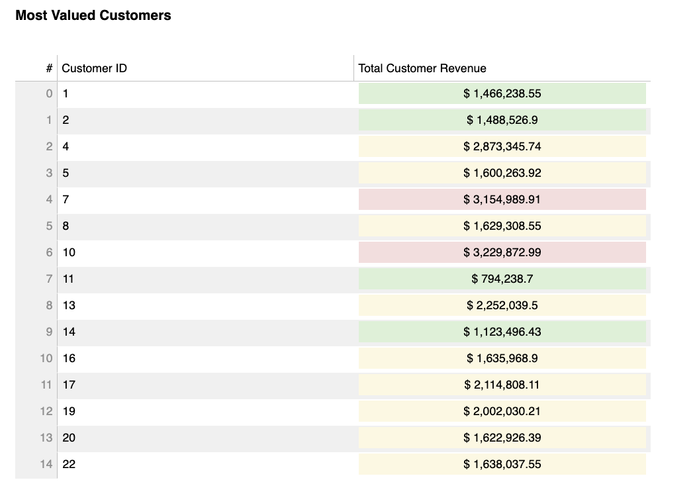699x490 pixels.
Task: Select row index number 12
Action: coord(46,411)
